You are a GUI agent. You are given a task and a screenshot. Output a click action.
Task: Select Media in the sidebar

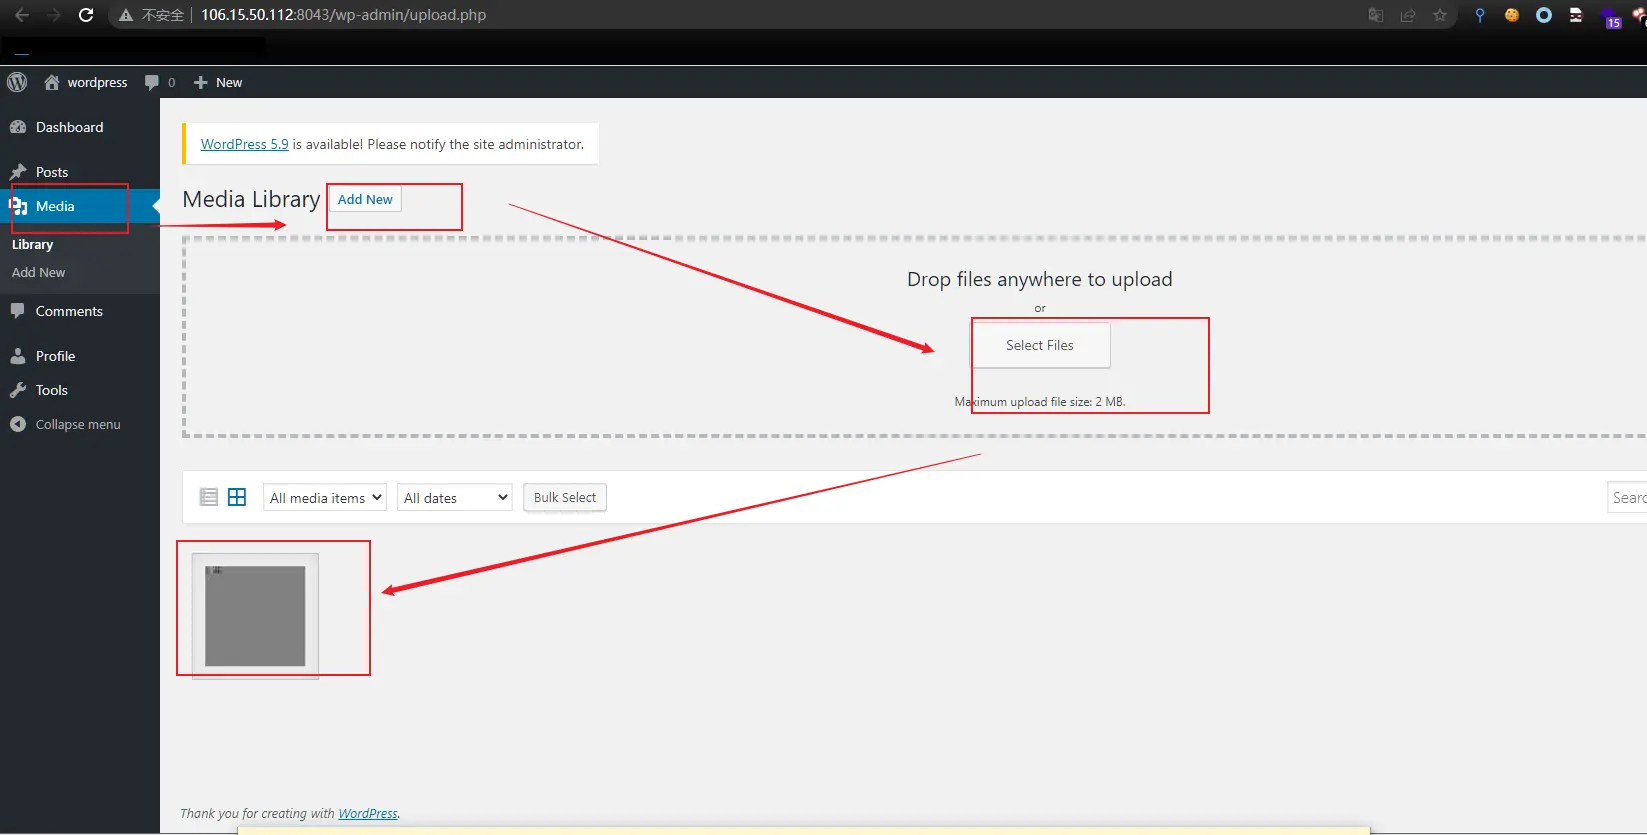(x=80, y=206)
